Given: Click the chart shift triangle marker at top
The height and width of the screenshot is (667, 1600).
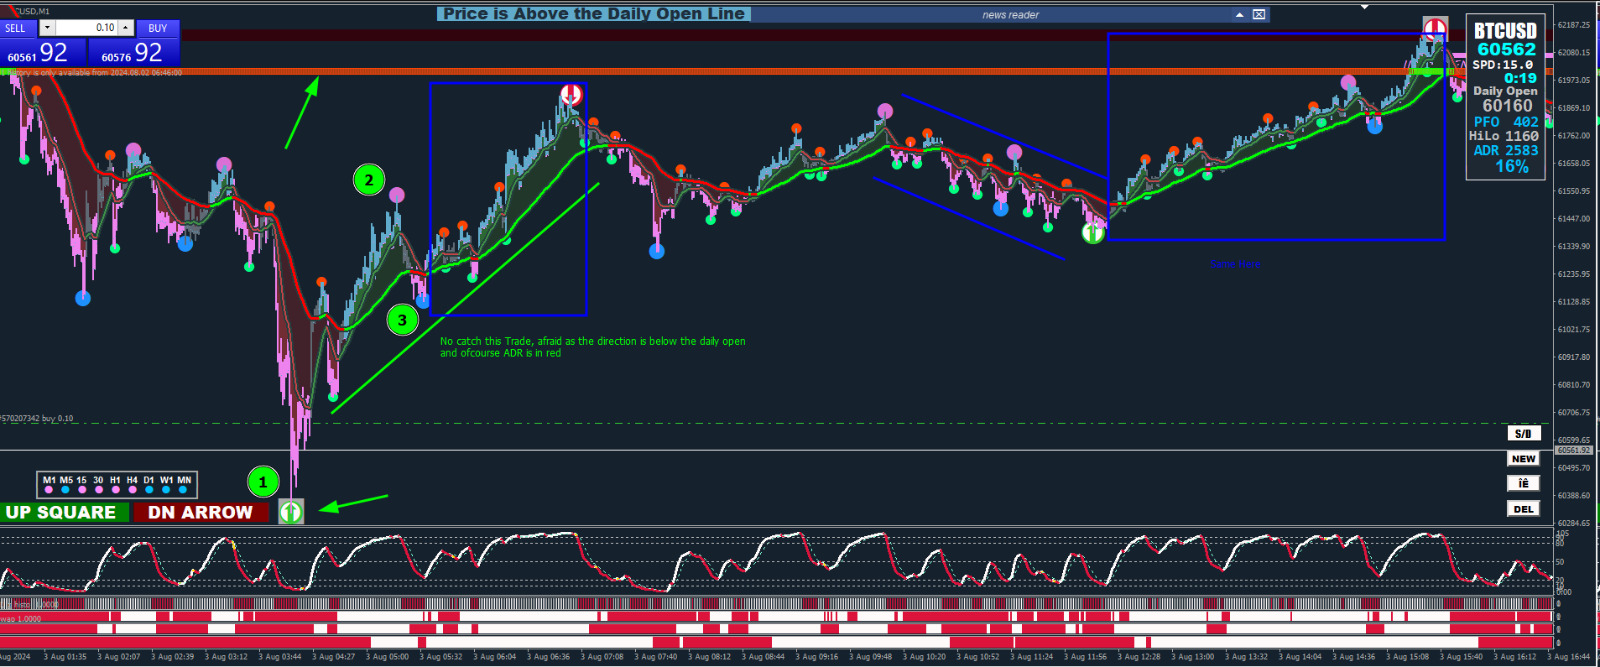Looking at the screenshot, I should [x=1367, y=6].
